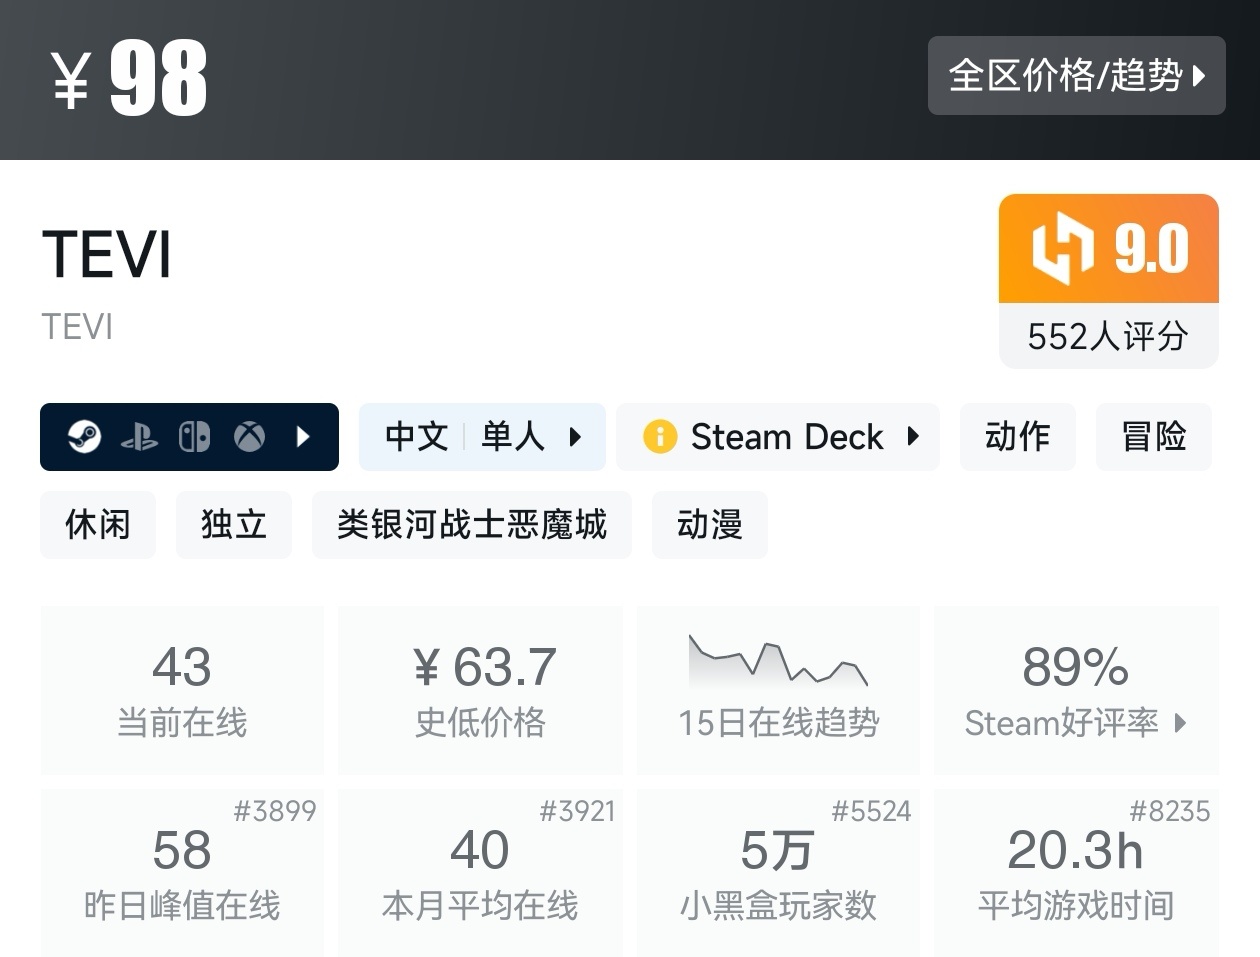Click the Steam Deck yellow info icon
Viewport: 1260px width, 957px height.
pyautogui.click(x=660, y=437)
